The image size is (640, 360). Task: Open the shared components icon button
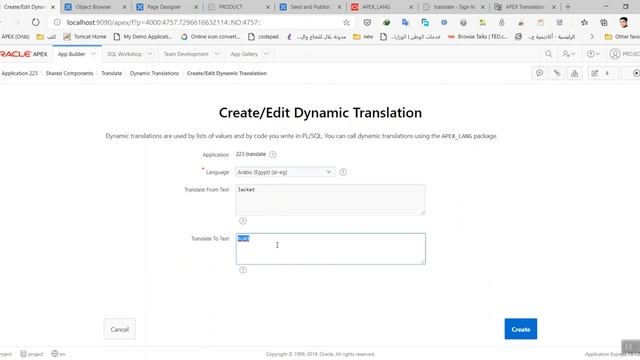point(574,73)
